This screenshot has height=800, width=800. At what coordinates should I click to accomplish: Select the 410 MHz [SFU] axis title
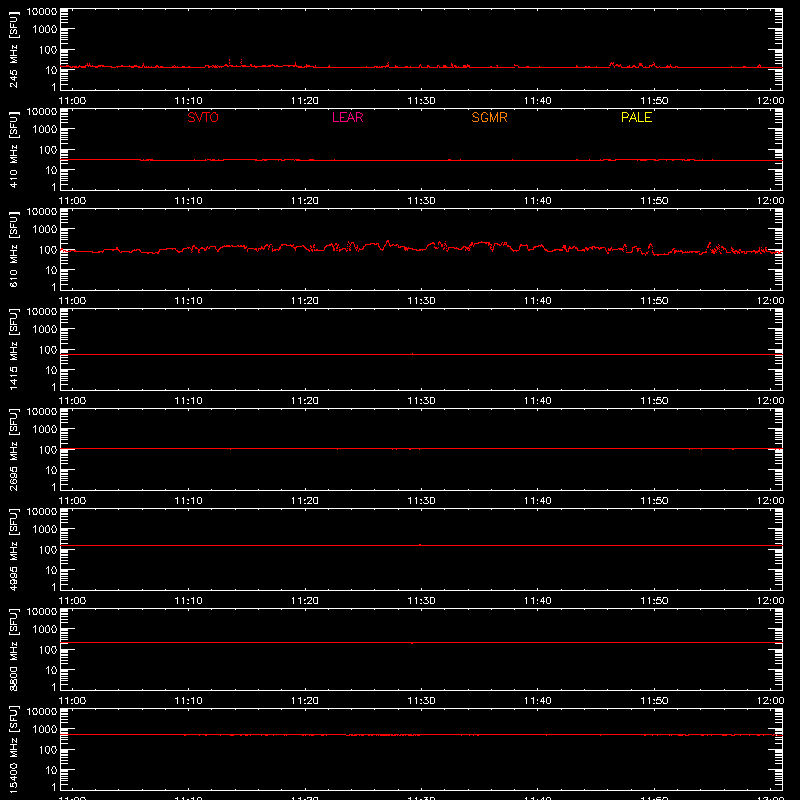click(13, 149)
